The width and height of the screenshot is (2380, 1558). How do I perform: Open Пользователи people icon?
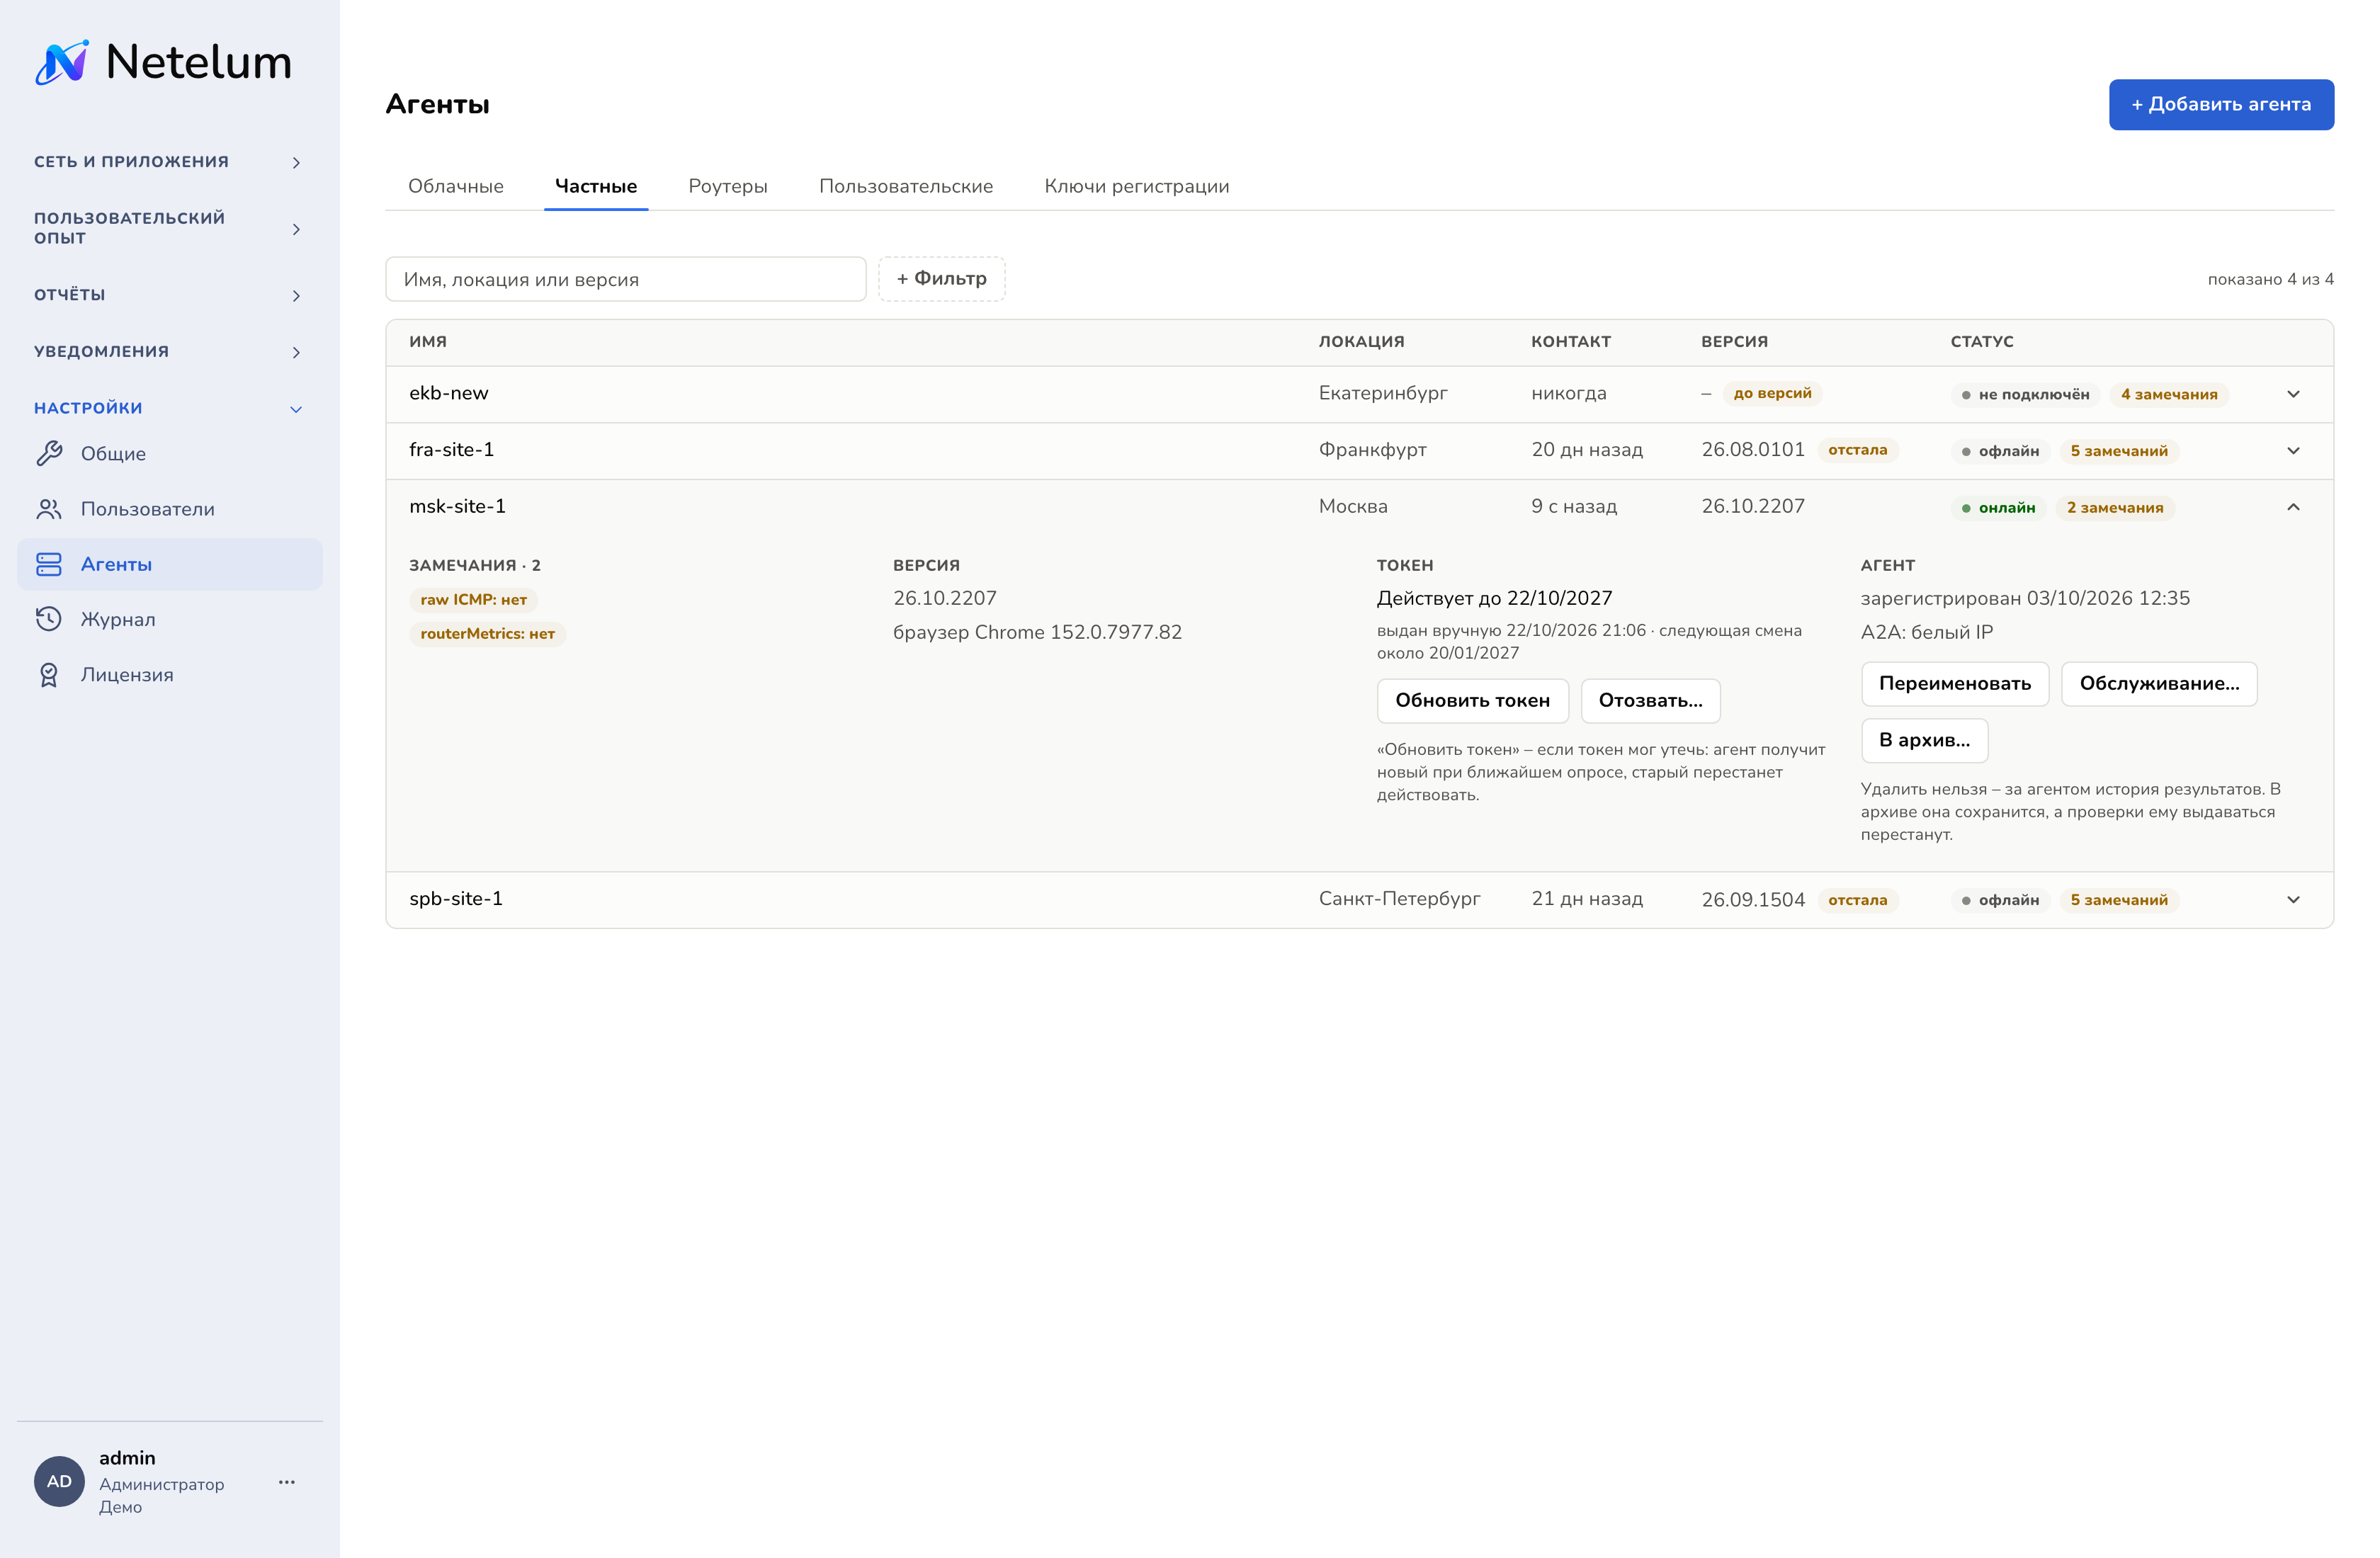[49, 509]
